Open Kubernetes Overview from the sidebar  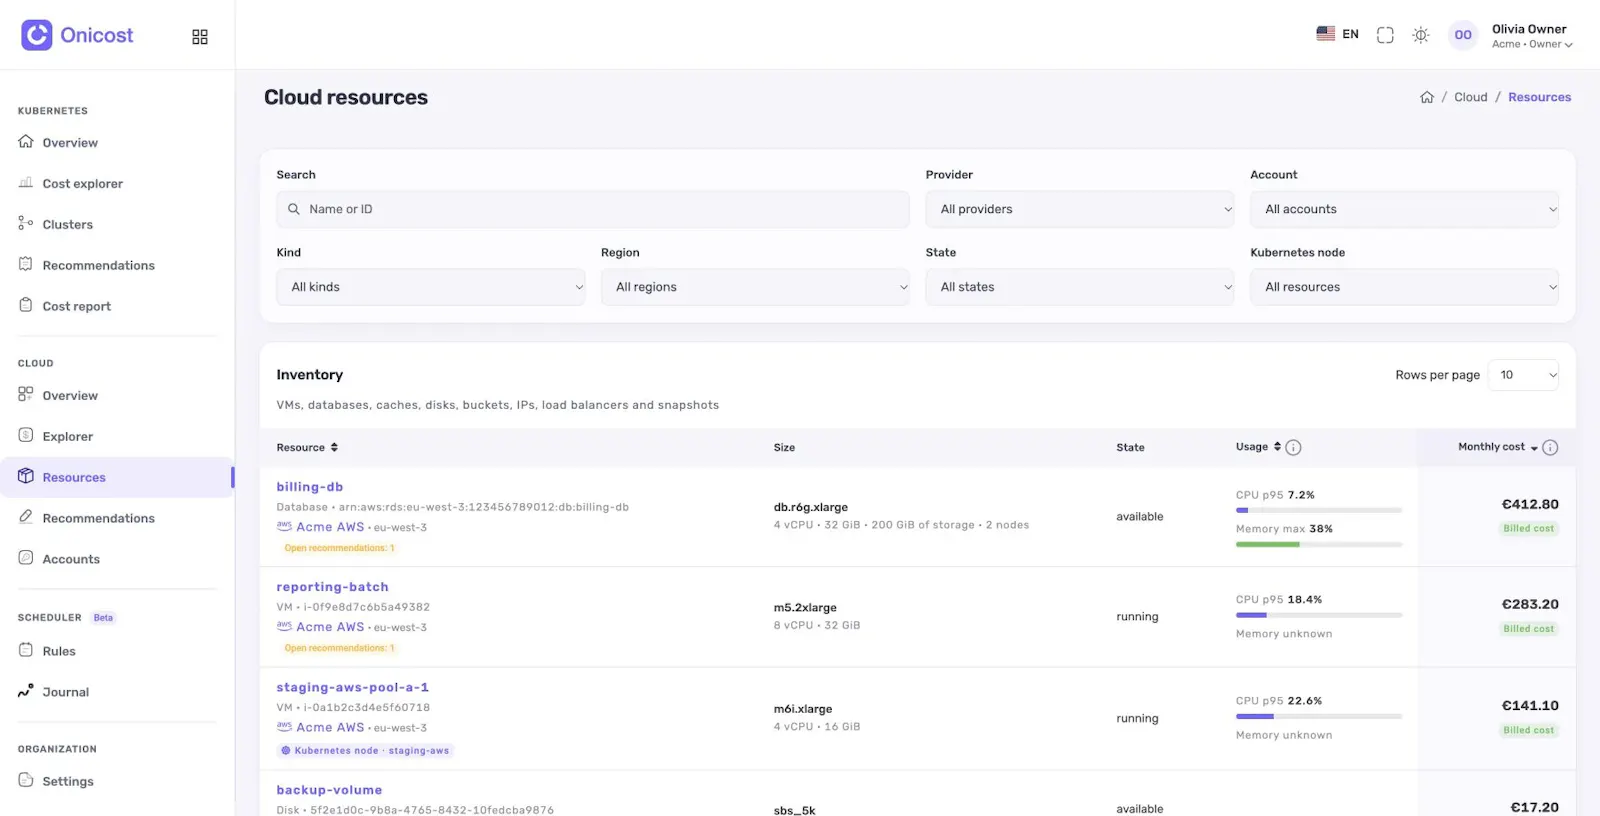click(70, 143)
